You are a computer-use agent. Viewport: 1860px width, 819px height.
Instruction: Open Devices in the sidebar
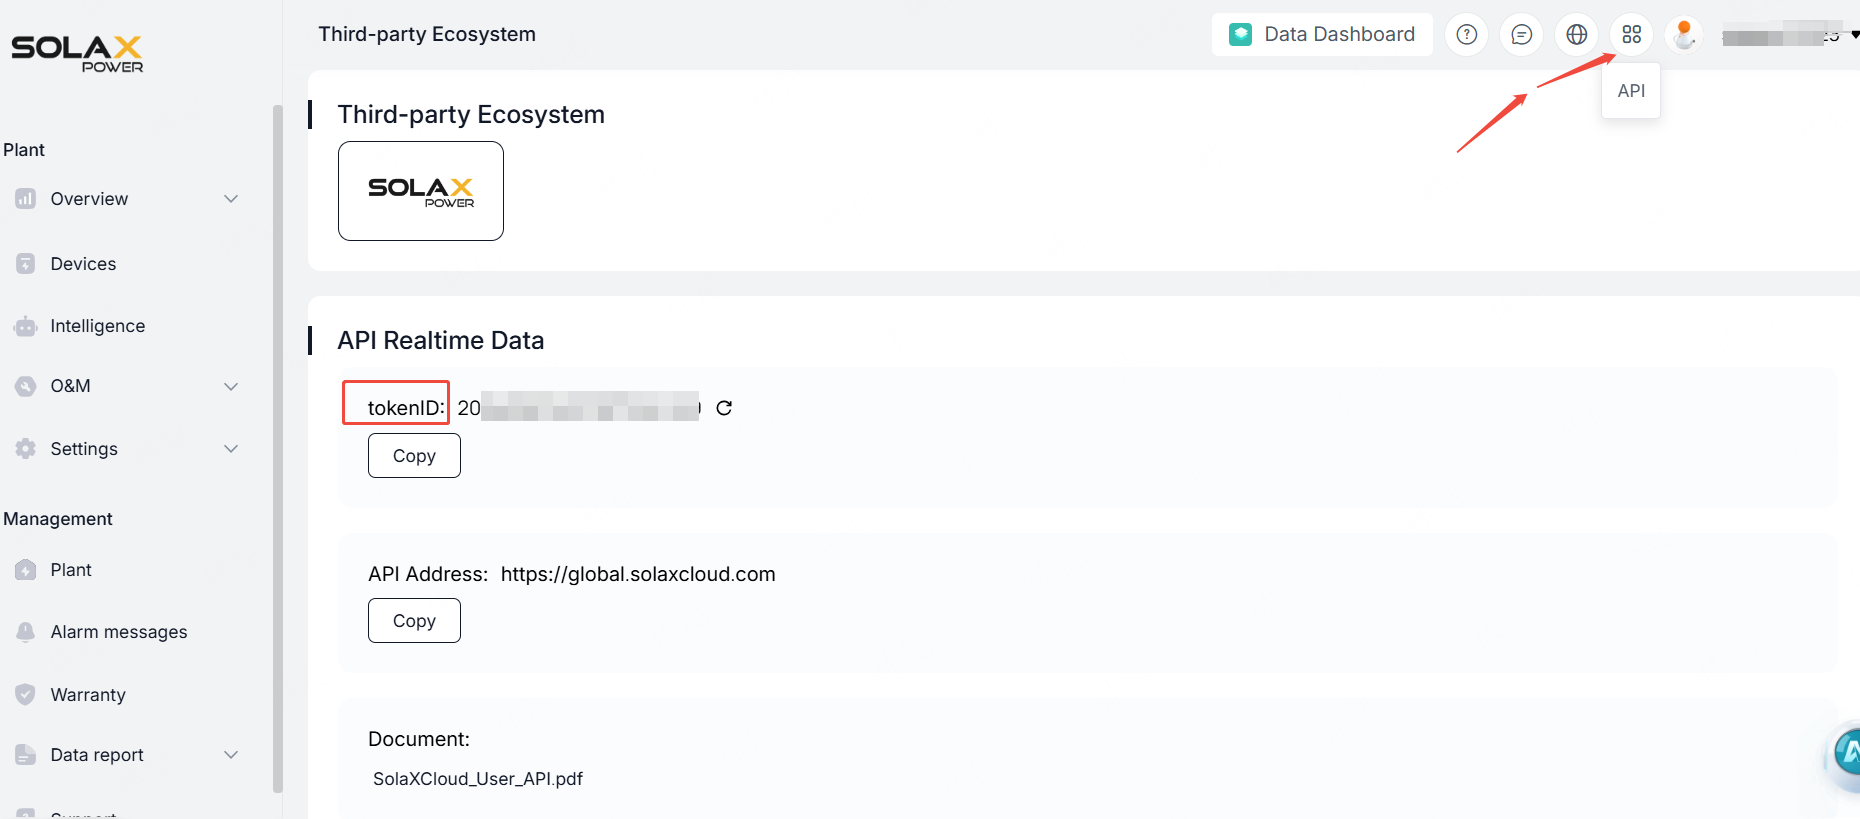pyautogui.click(x=83, y=264)
